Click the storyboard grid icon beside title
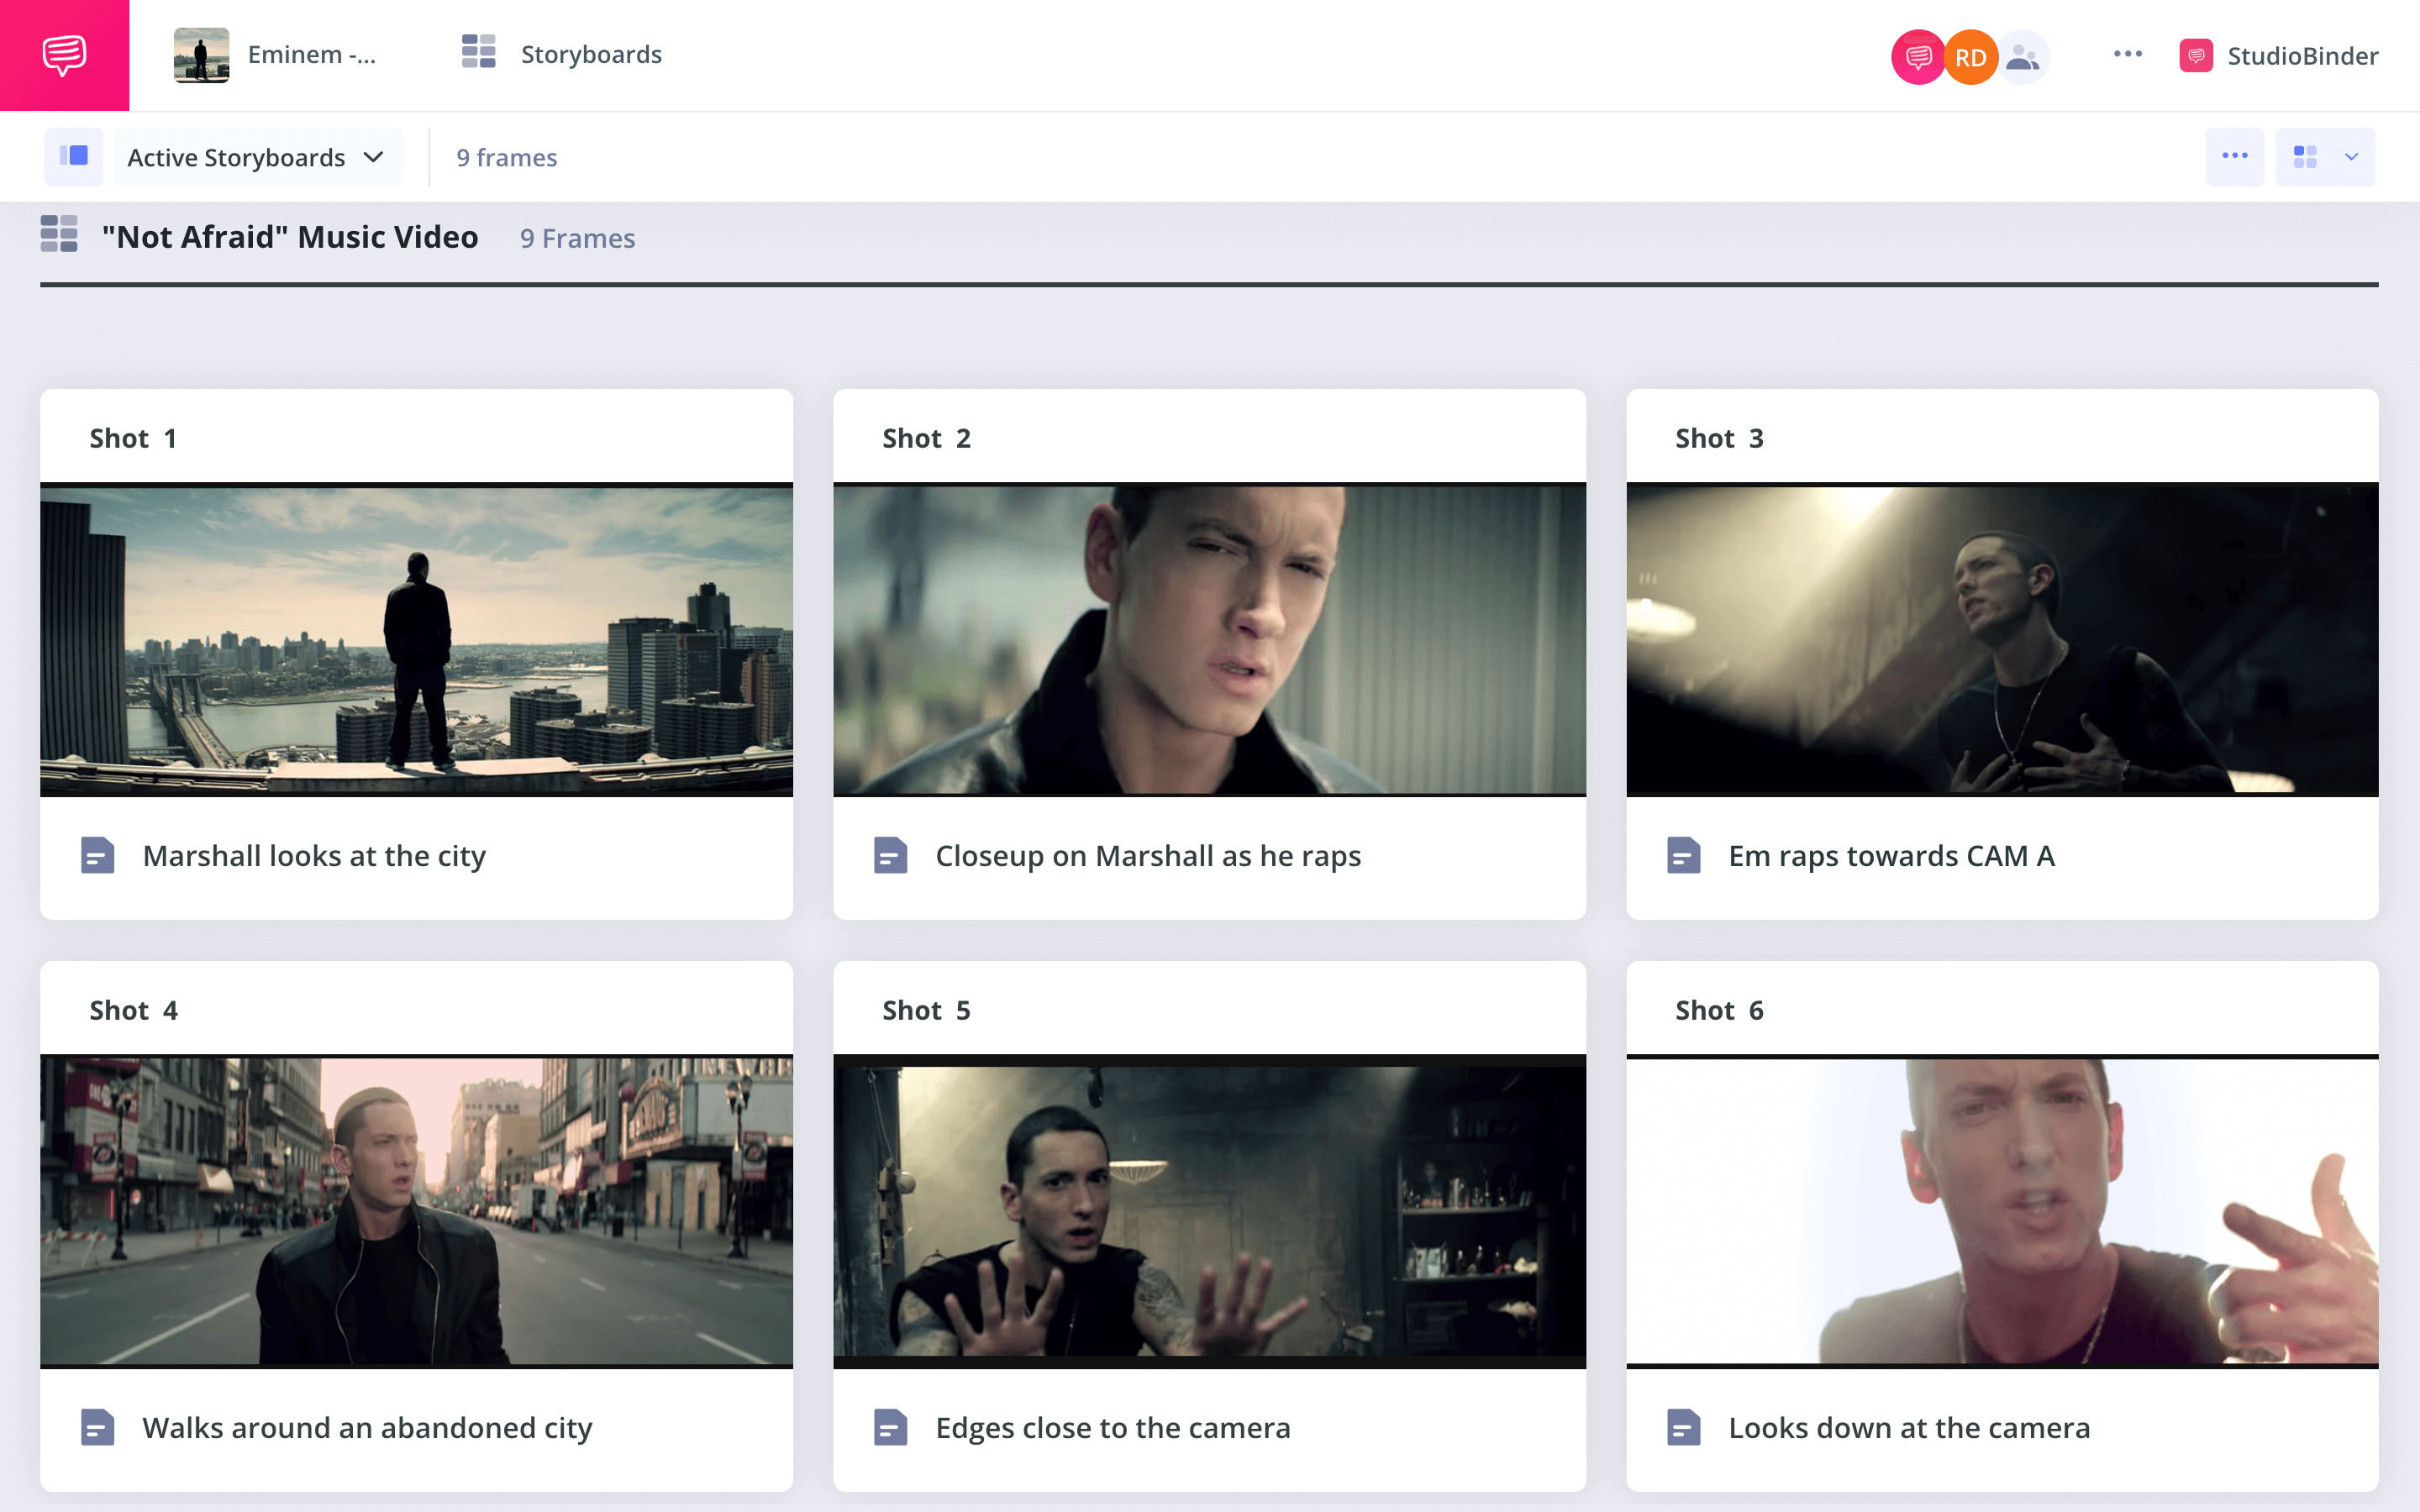 point(59,234)
